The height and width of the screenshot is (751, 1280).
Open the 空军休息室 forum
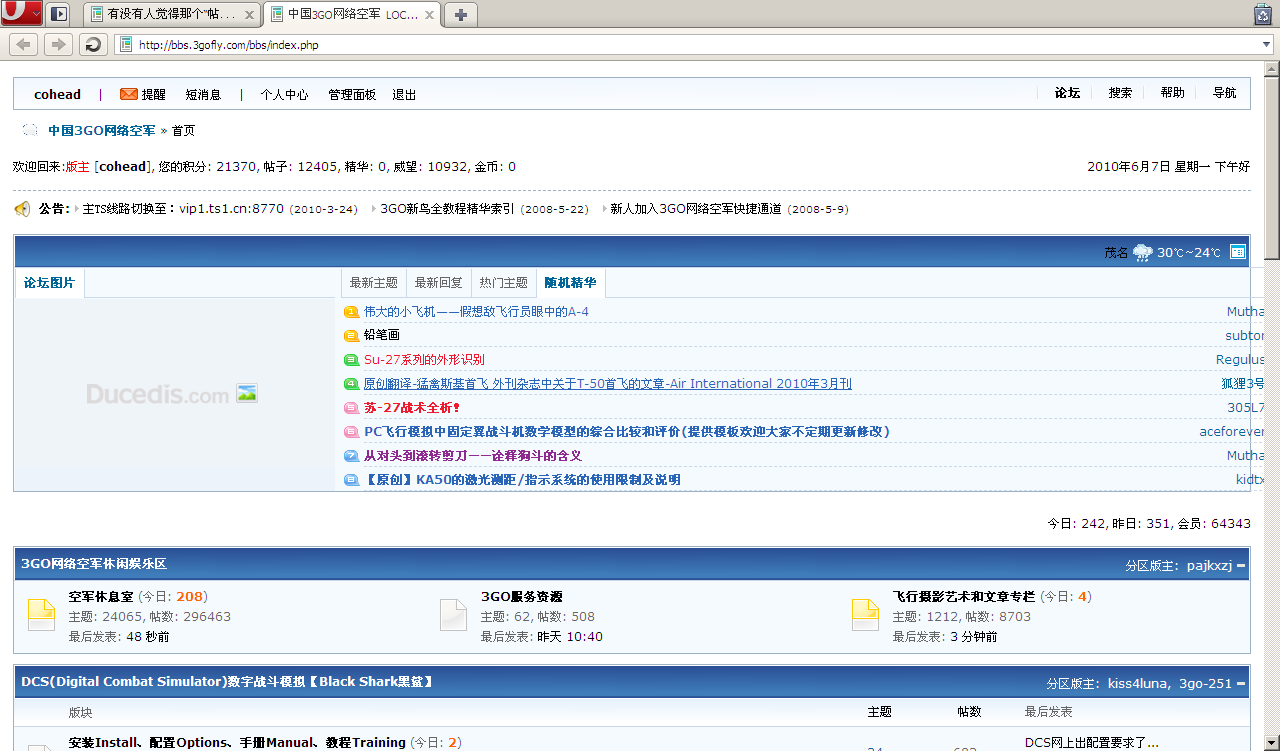(101, 597)
